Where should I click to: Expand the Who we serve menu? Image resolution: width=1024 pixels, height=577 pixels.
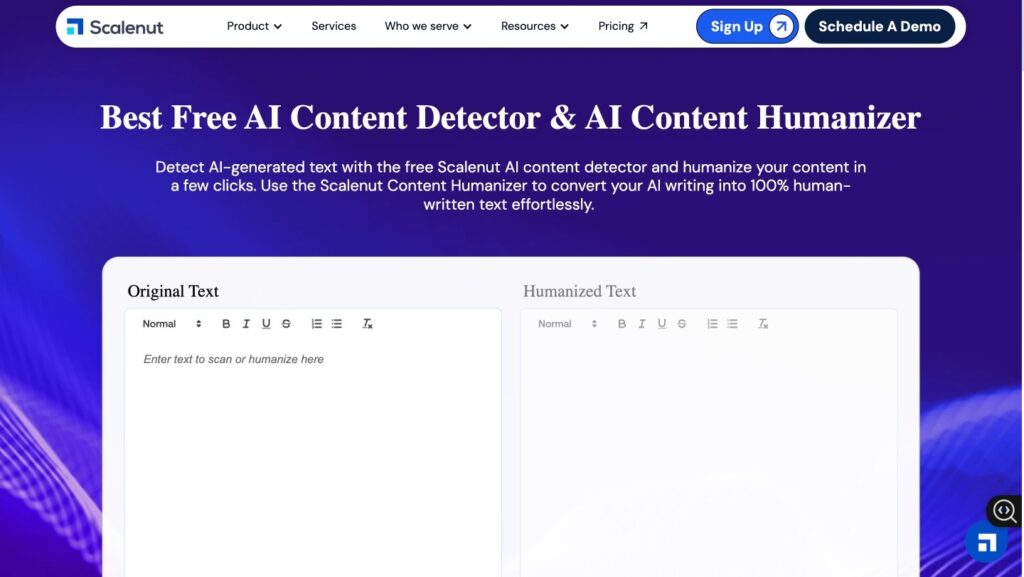(428, 26)
